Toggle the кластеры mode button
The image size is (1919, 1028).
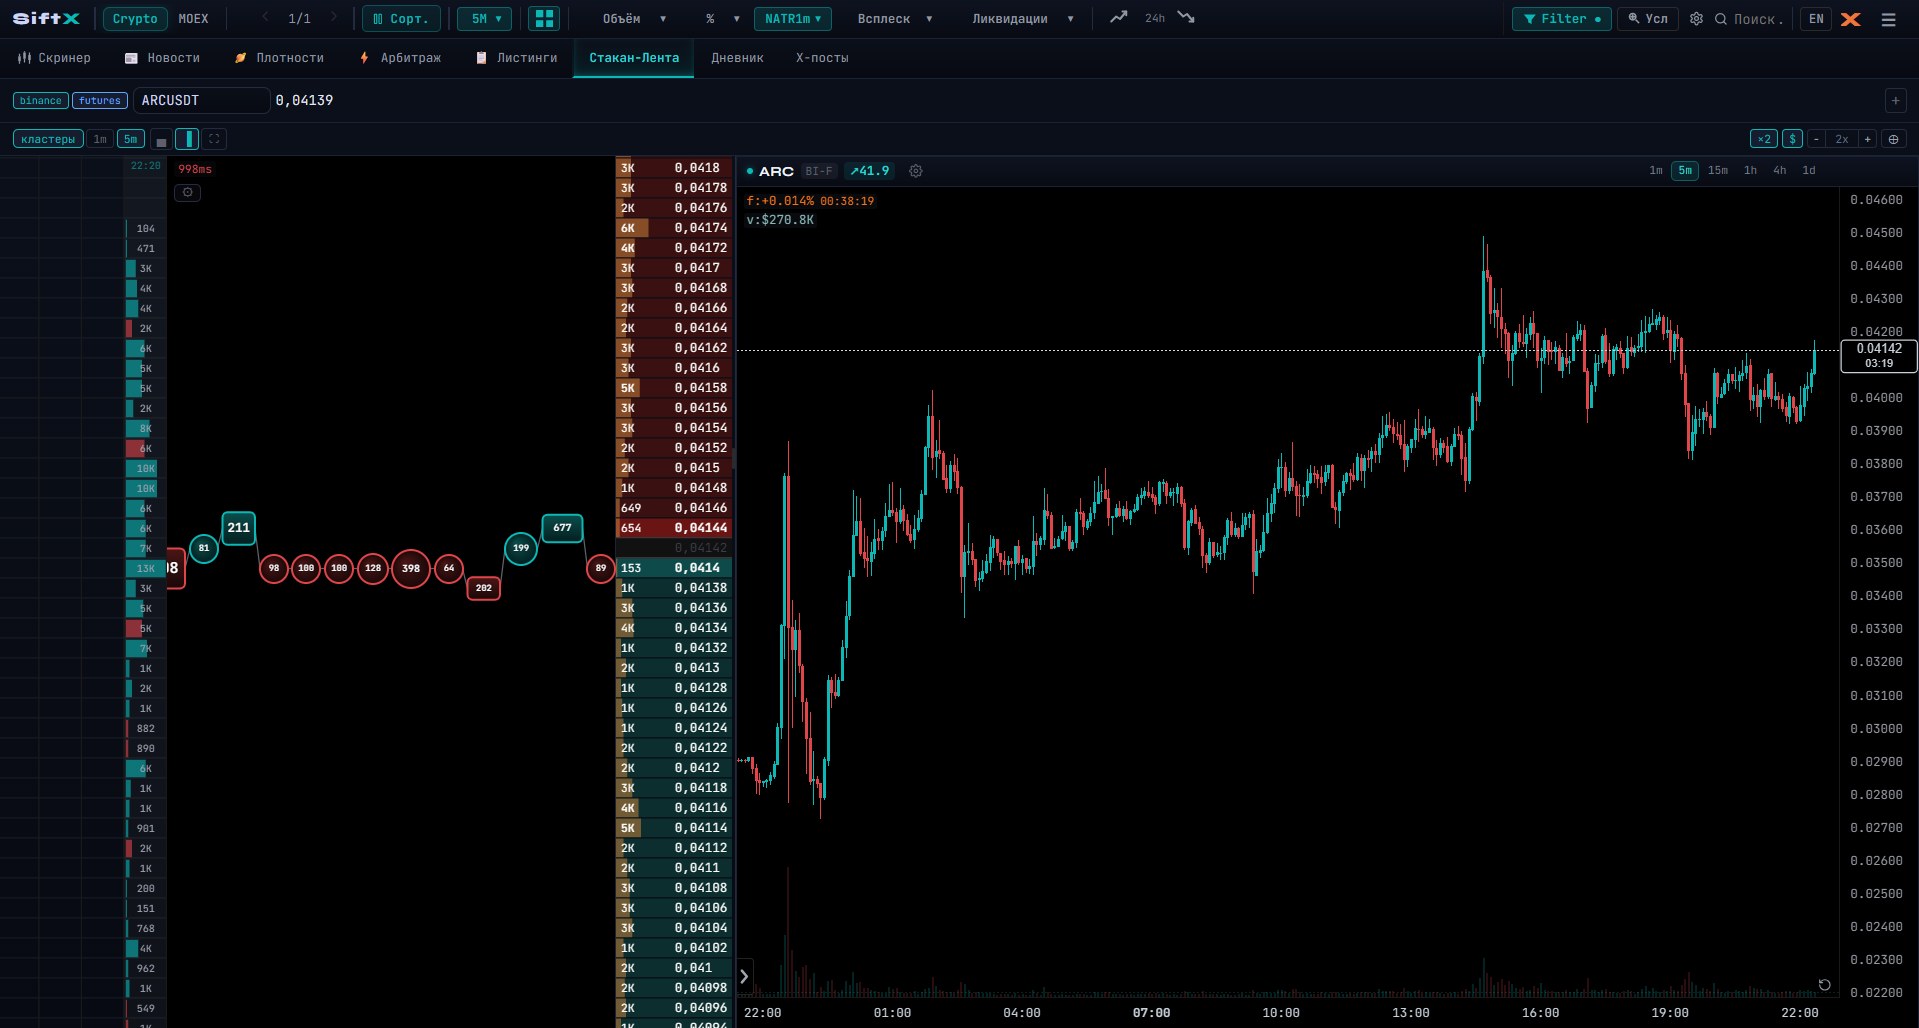click(48, 139)
